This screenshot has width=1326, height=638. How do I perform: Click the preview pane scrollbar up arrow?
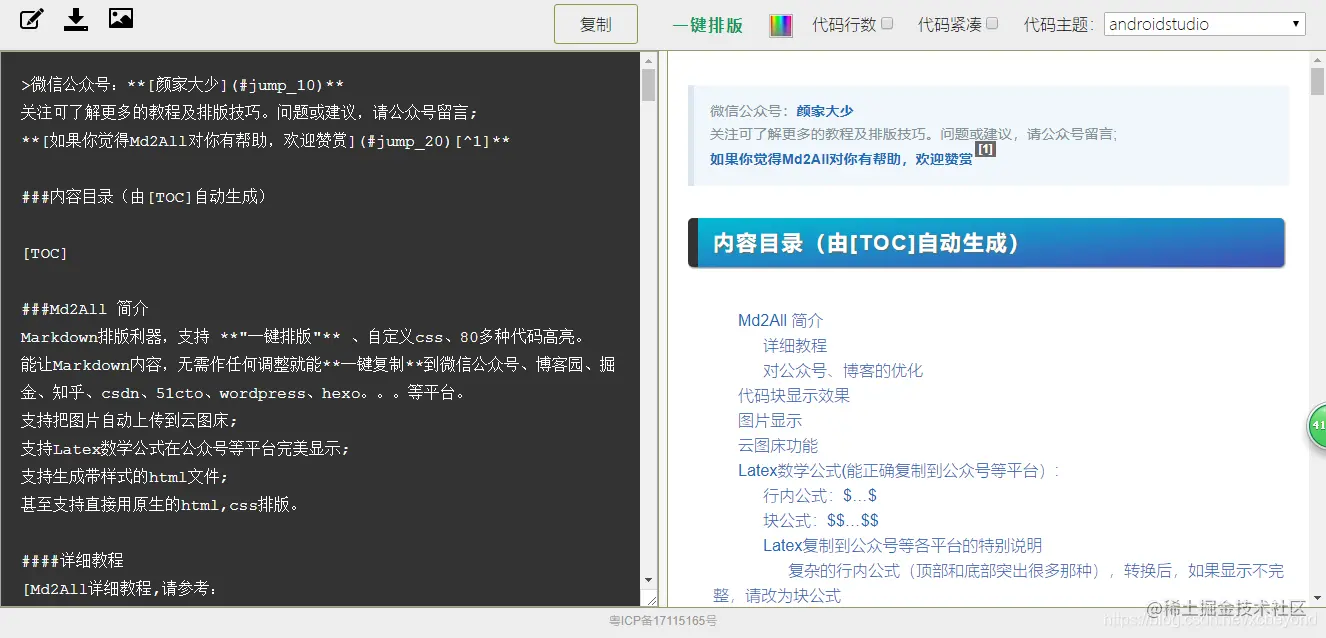1317,58
